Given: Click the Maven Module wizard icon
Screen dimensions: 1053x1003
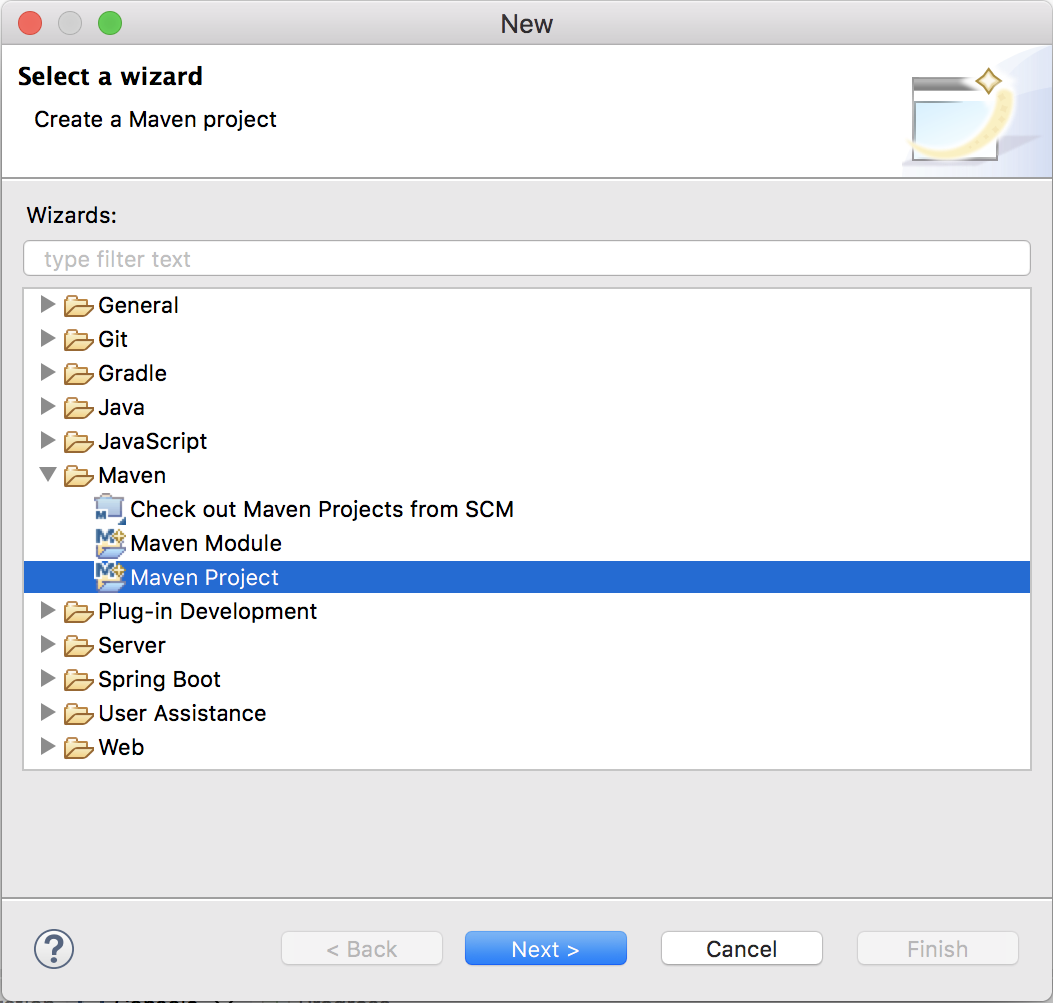Looking at the screenshot, I should (x=110, y=544).
